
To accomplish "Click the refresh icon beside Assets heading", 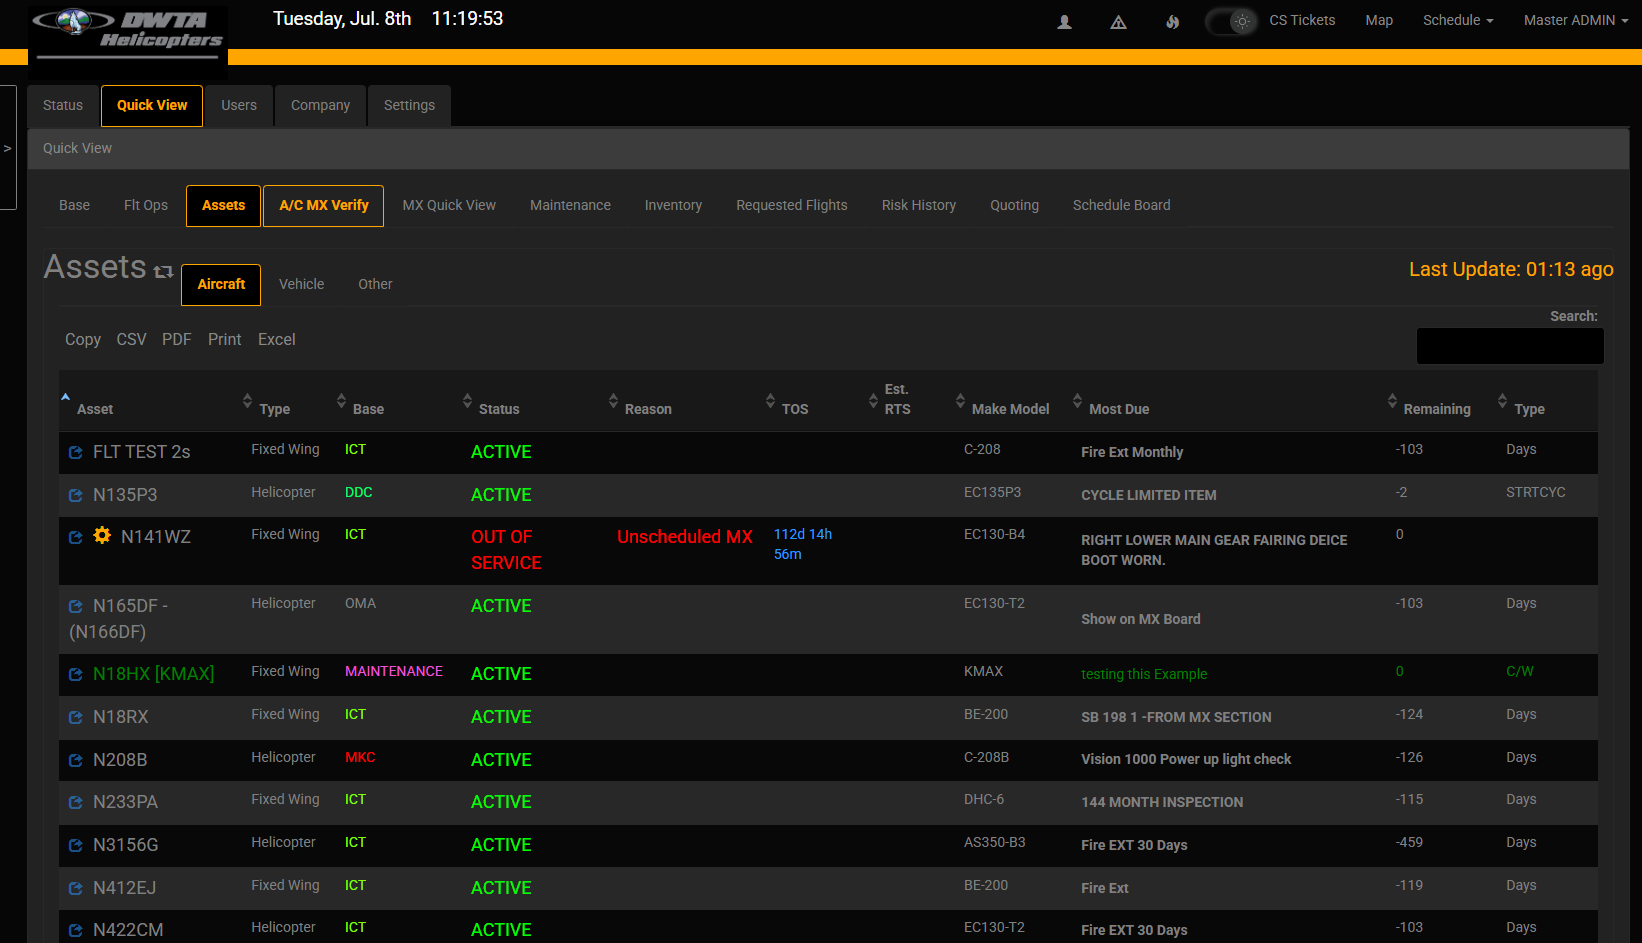I will point(164,271).
